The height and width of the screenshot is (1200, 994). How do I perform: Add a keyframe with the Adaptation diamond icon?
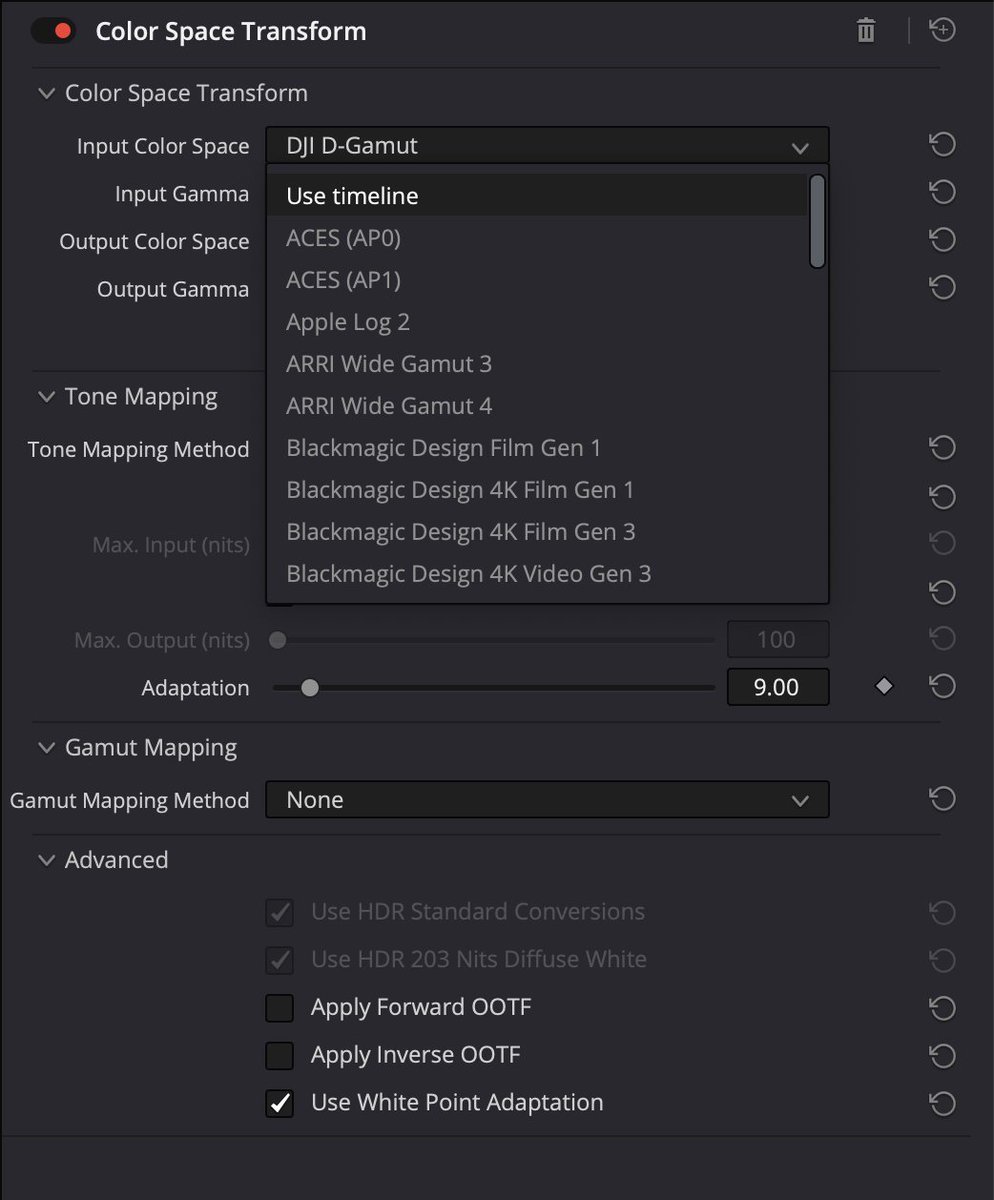point(884,687)
